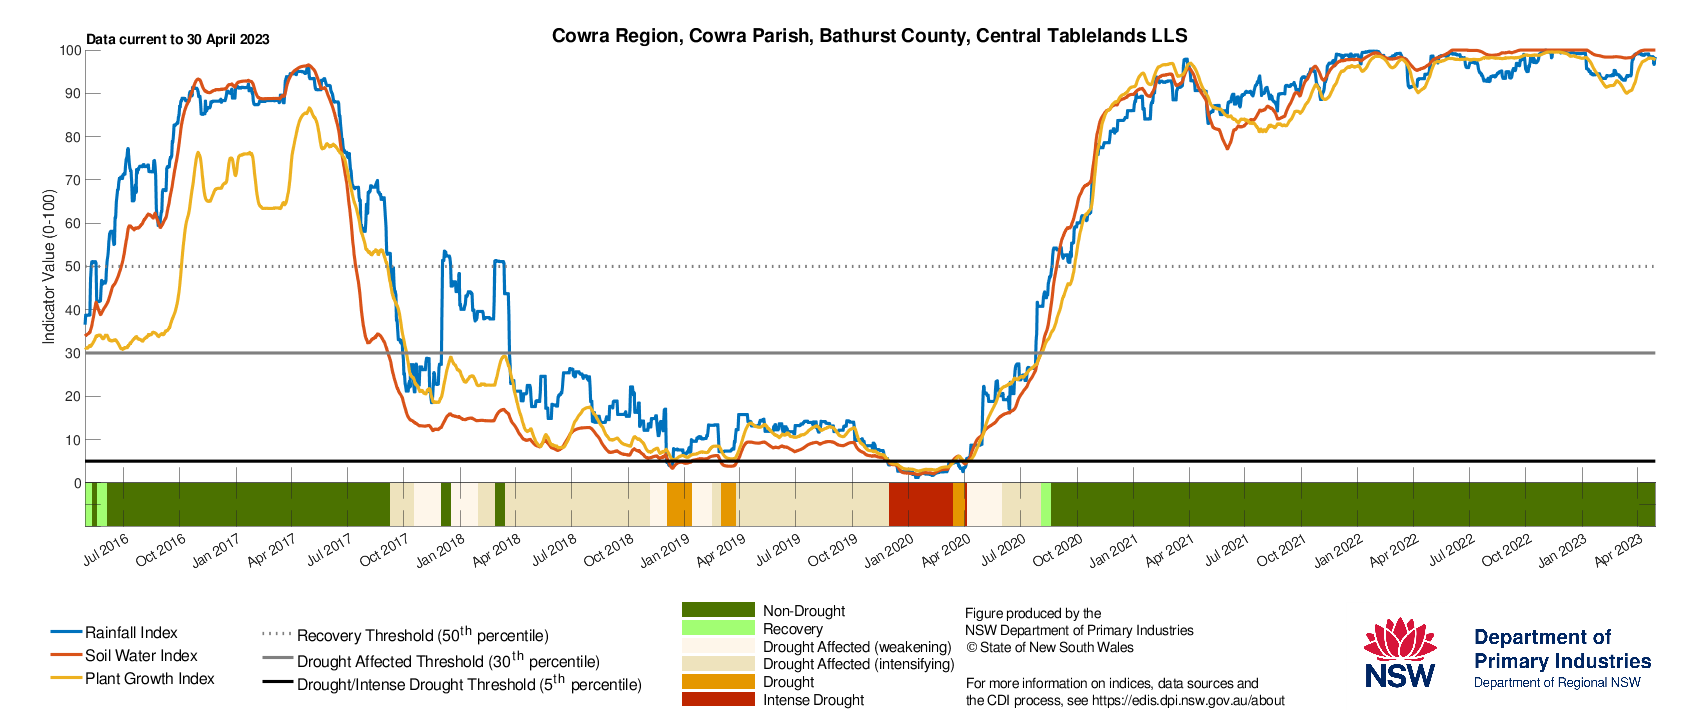The image size is (1707, 720).
Task: Click the 'Data current to 30 April 2023' label
Action: click(x=178, y=39)
